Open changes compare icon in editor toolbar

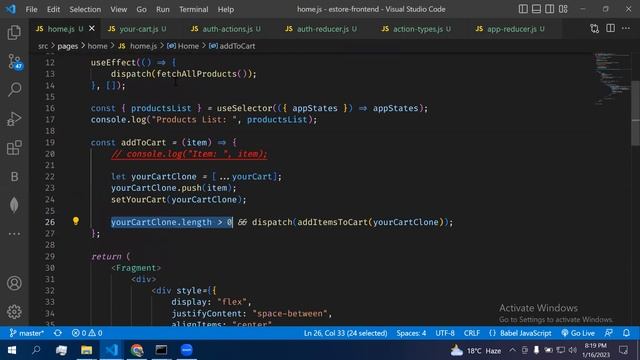(594, 29)
